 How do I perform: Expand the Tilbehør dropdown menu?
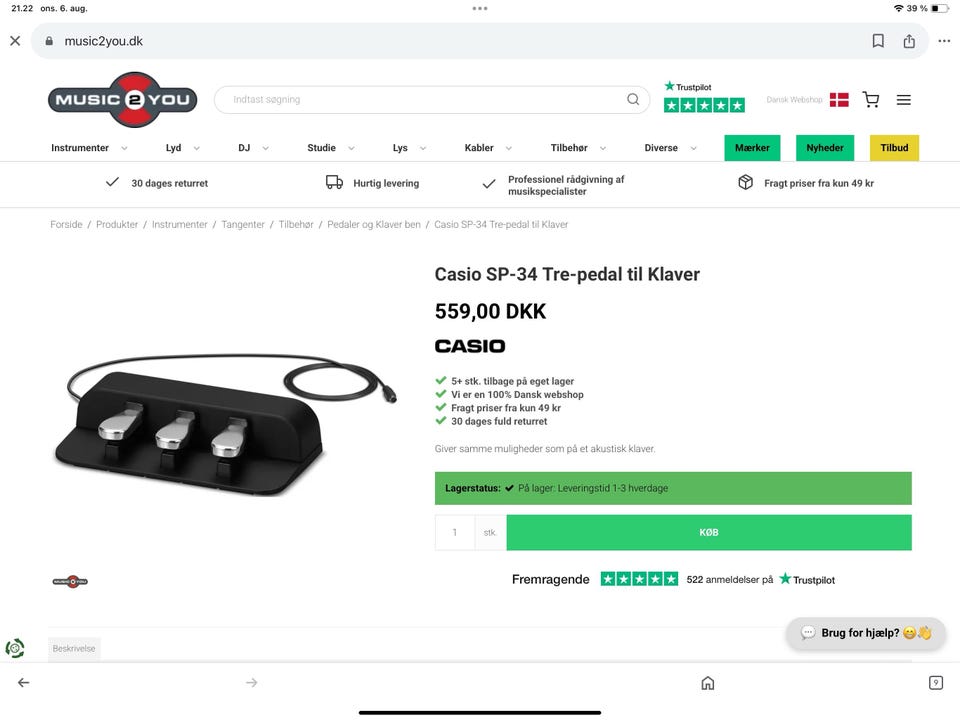click(578, 148)
